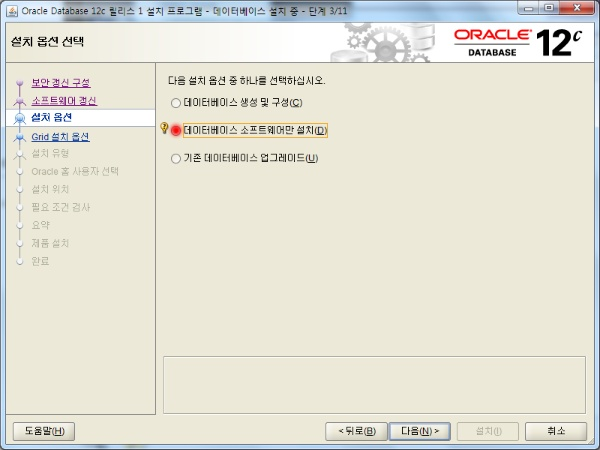Go back with the 뒤로(B) button
600x450 pixels.
pyautogui.click(x=357, y=431)
